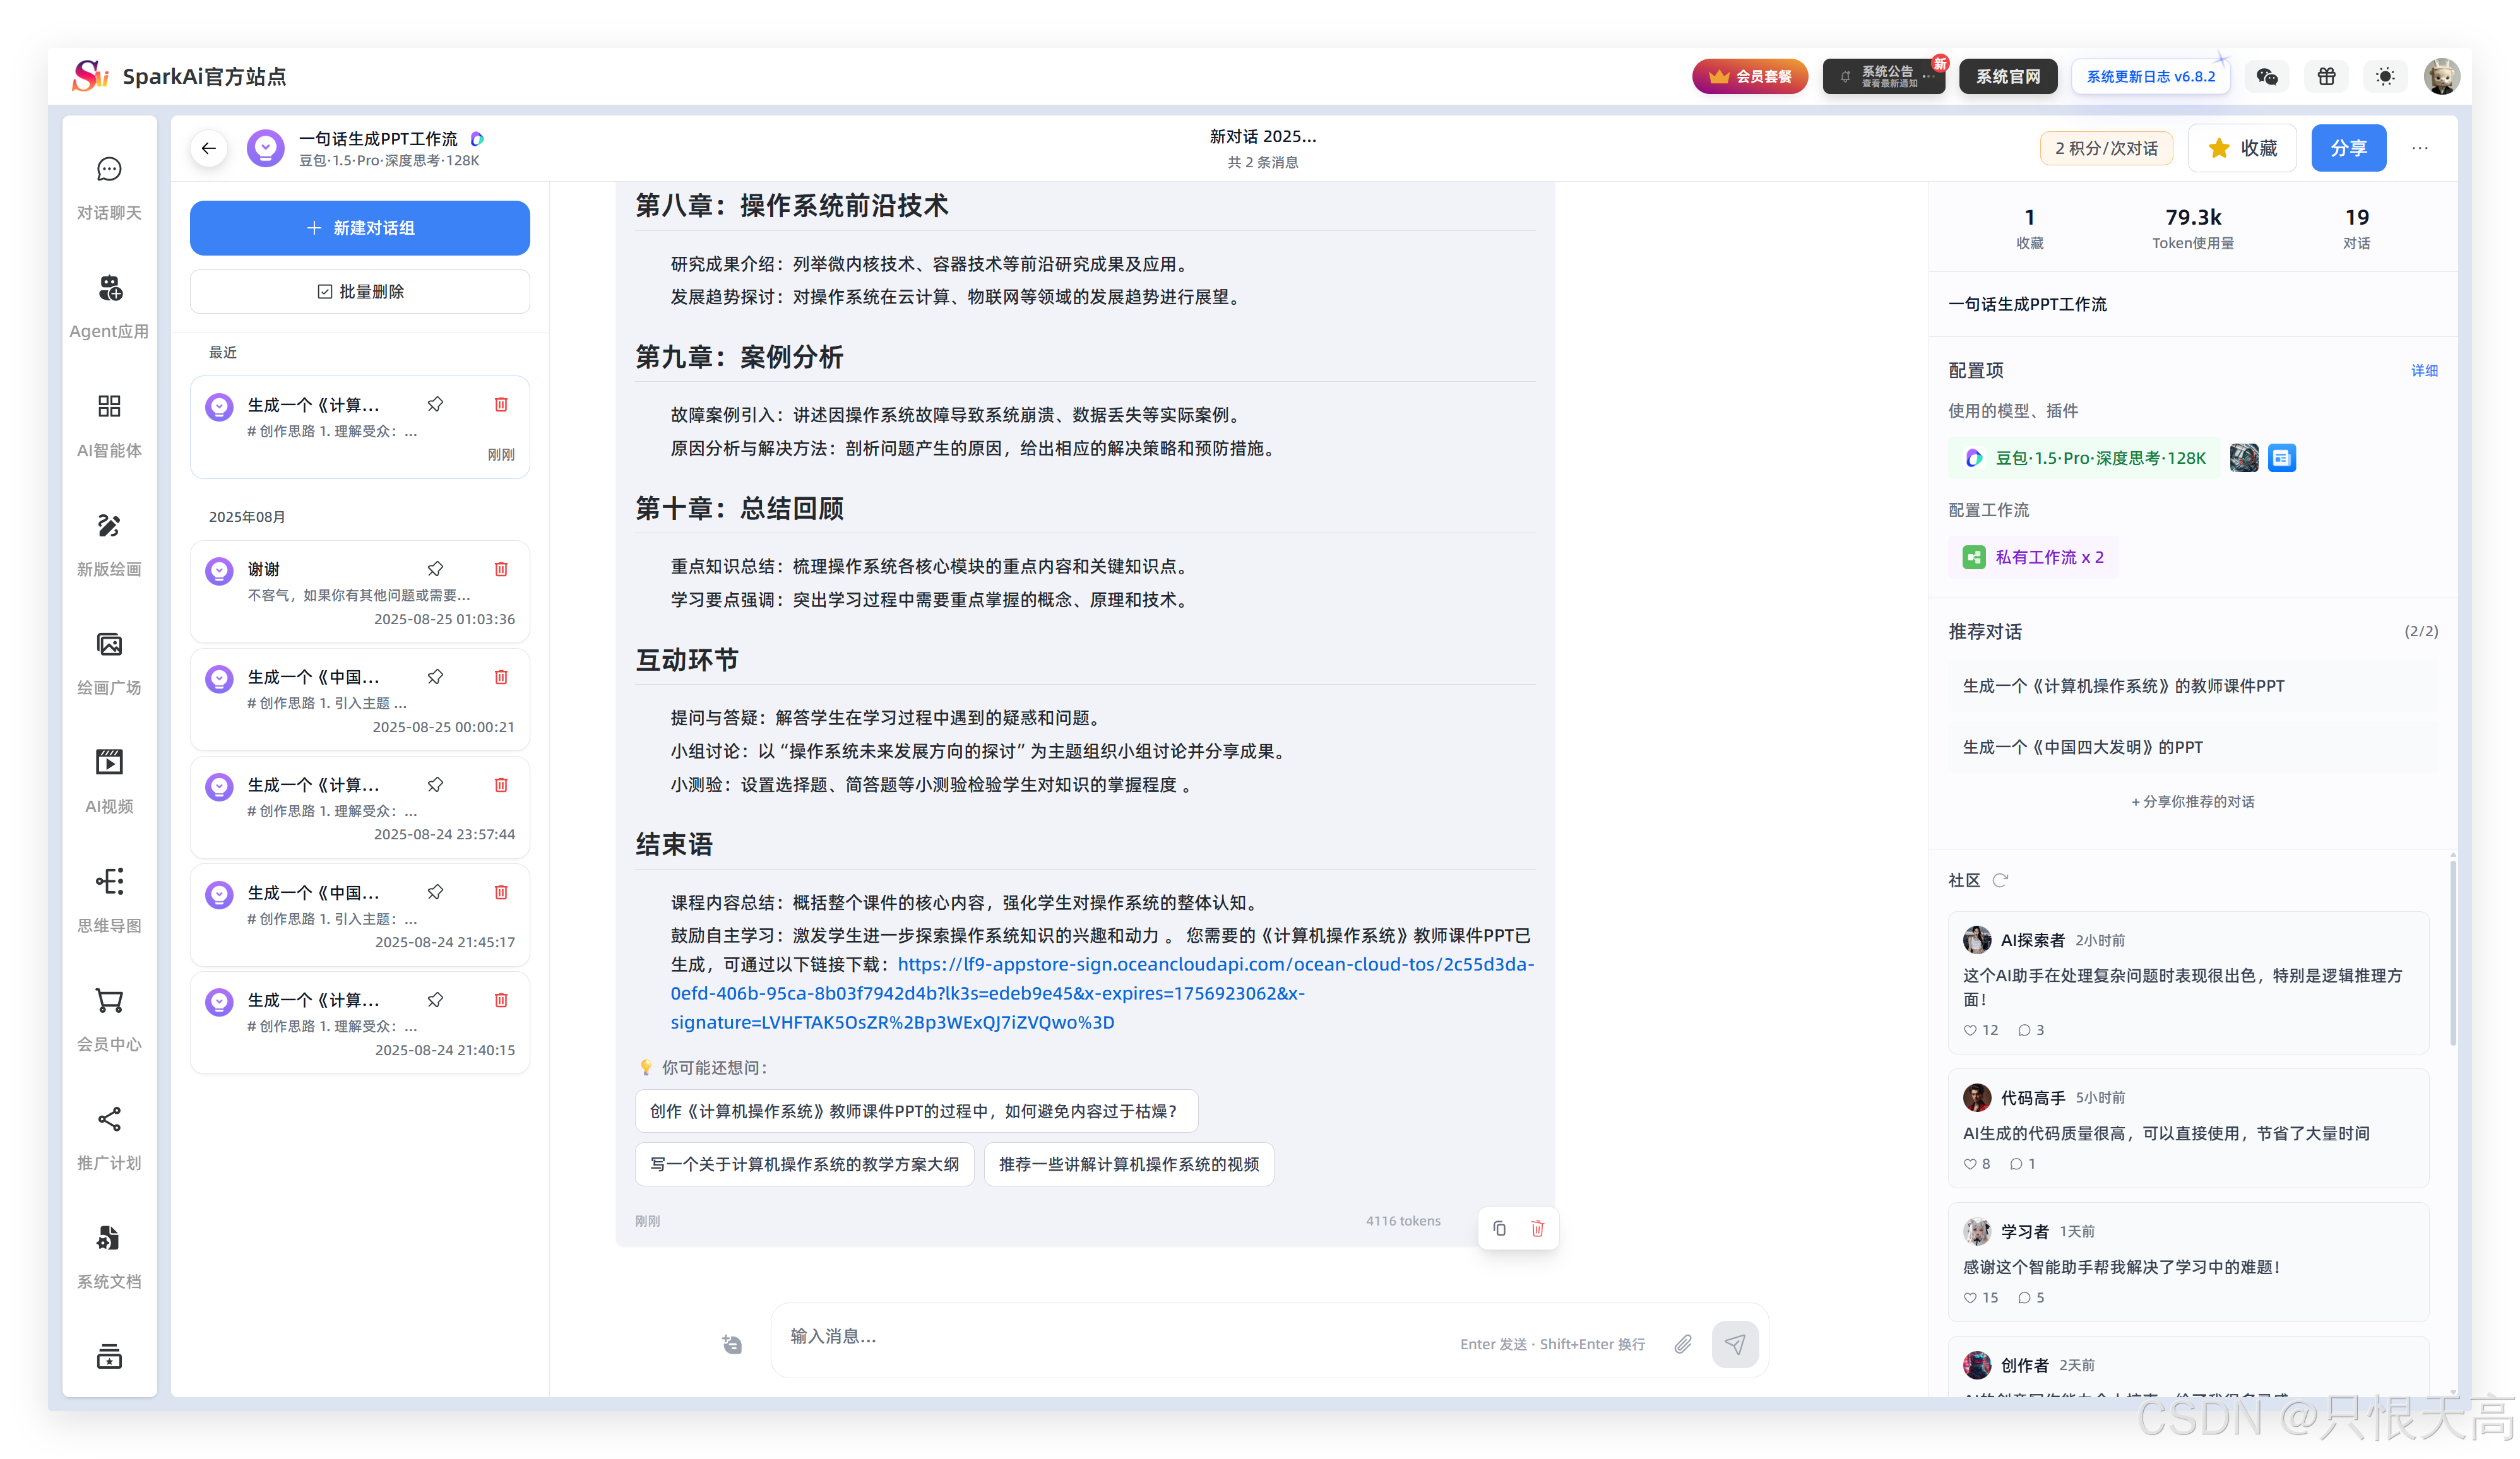The image size is (2520, 1459).
Task: Open 对话聊天 in the sidebar
Action: [109, 189]
